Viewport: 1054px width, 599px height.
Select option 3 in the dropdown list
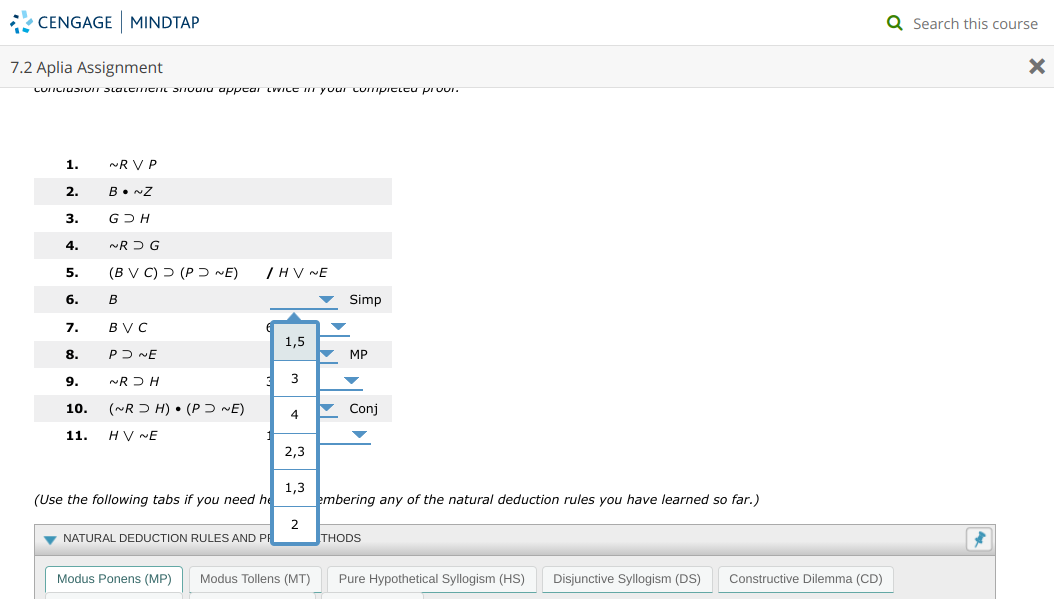[294, 378]
